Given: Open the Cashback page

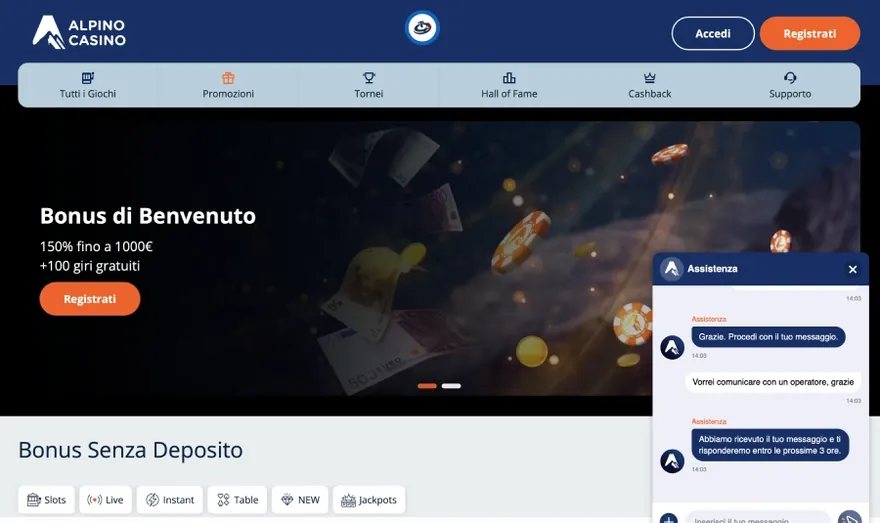Looking at the screenshot, I should [x=649, y=85].
